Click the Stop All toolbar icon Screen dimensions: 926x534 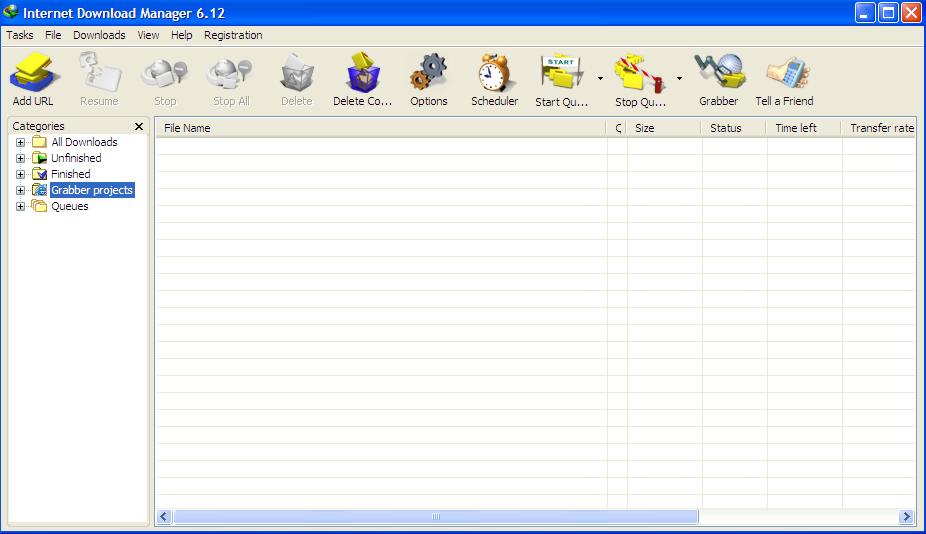[230, 74]
